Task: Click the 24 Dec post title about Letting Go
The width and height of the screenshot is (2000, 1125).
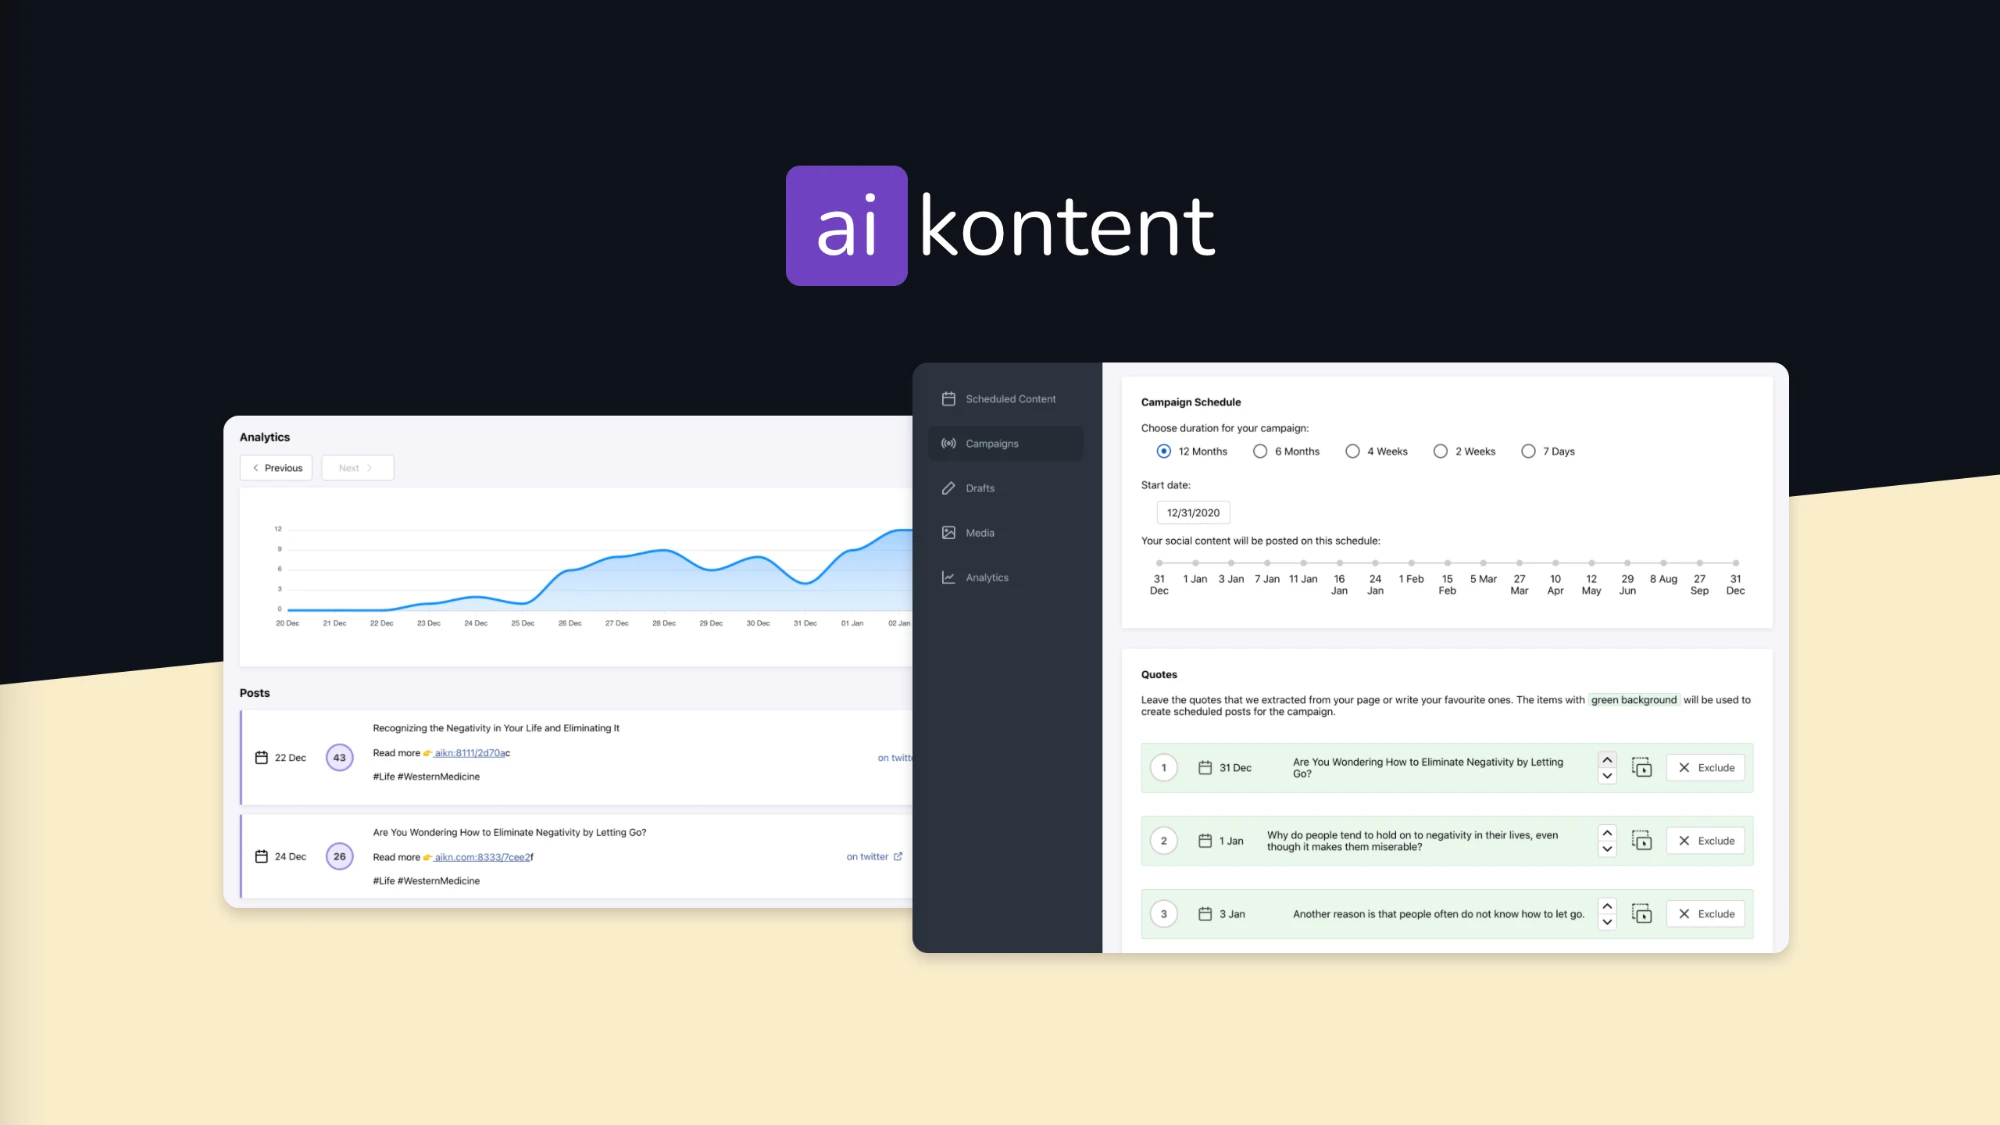Action: pyautogui.click(x=509, y=832)
